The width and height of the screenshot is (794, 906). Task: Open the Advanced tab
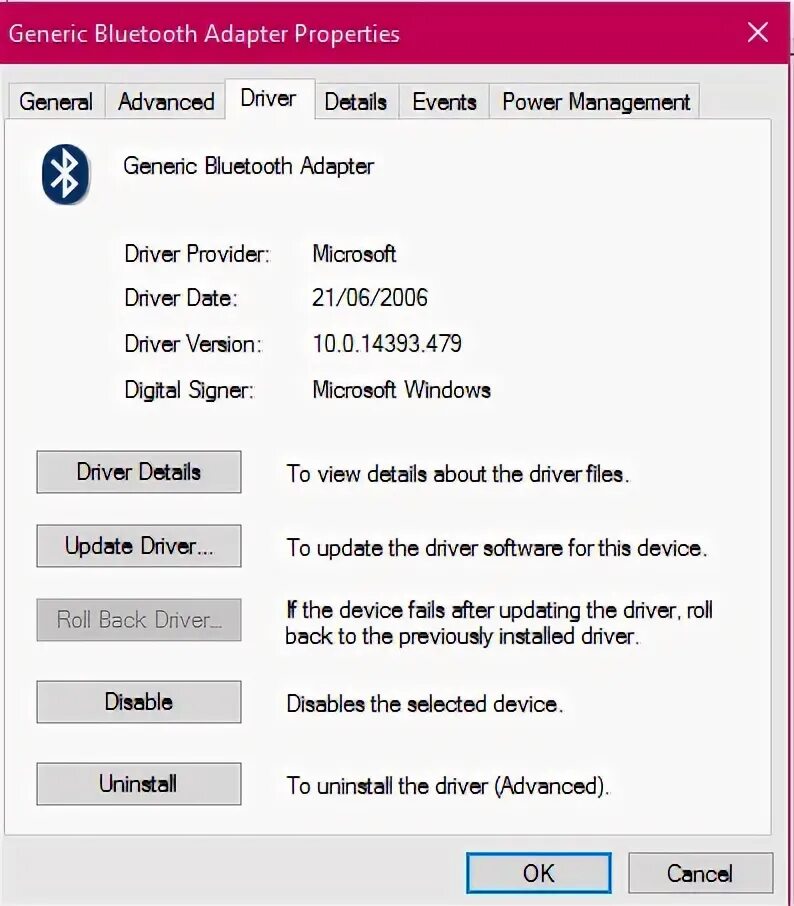(166, 102)
